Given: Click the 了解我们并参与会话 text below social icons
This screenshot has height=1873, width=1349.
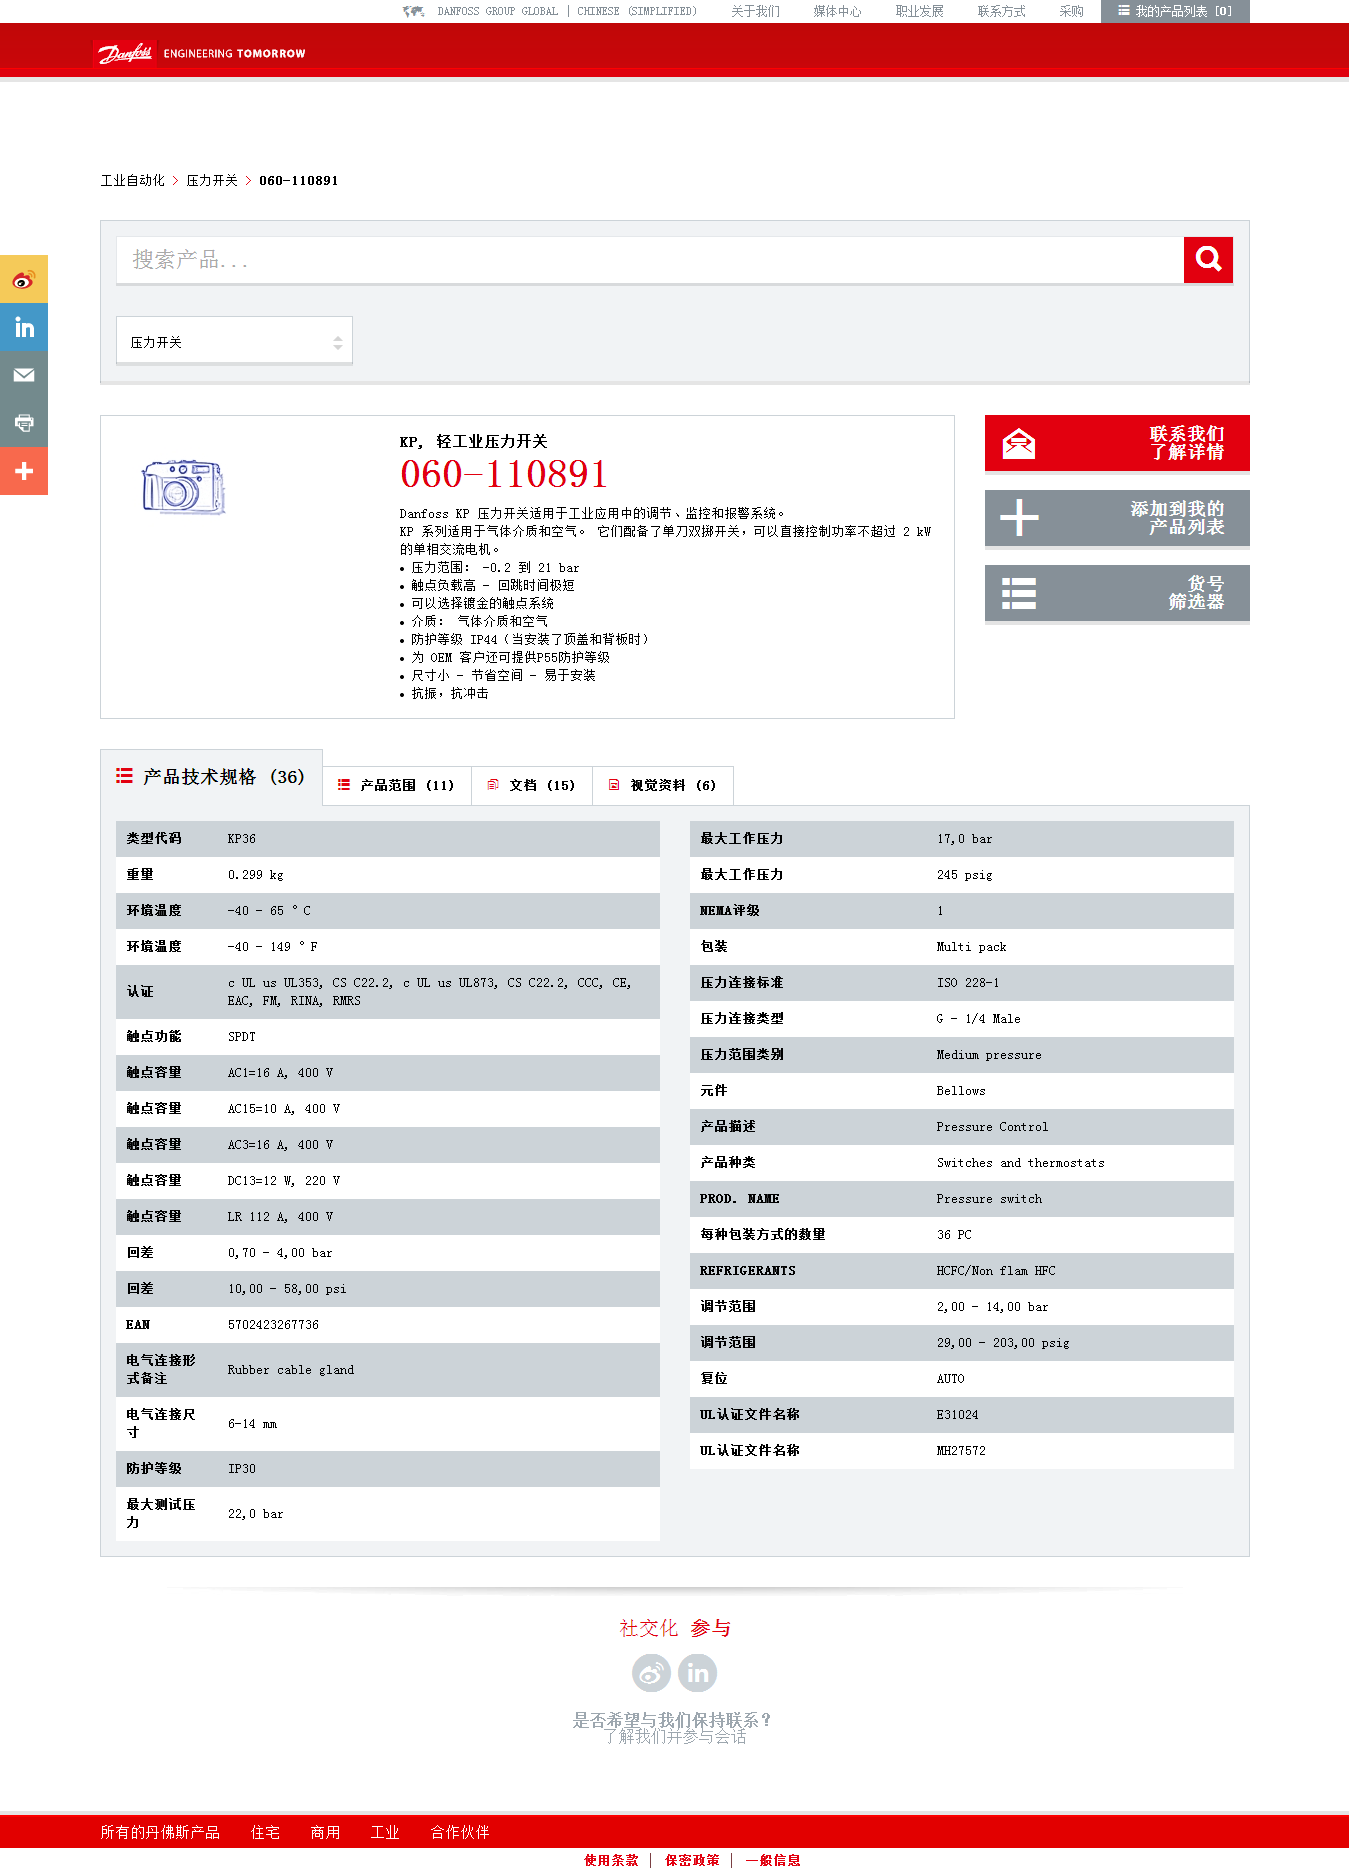Looking at the screenshot, I should (x=675, y=1737).
